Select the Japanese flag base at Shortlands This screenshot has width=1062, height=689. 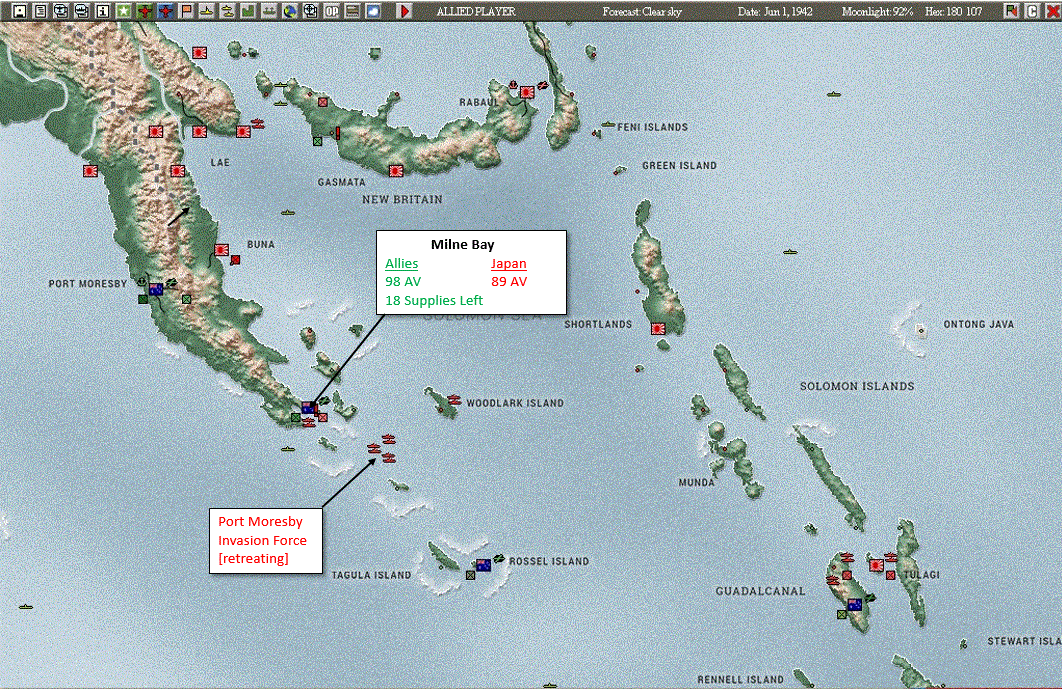click(x=658, y=329)
